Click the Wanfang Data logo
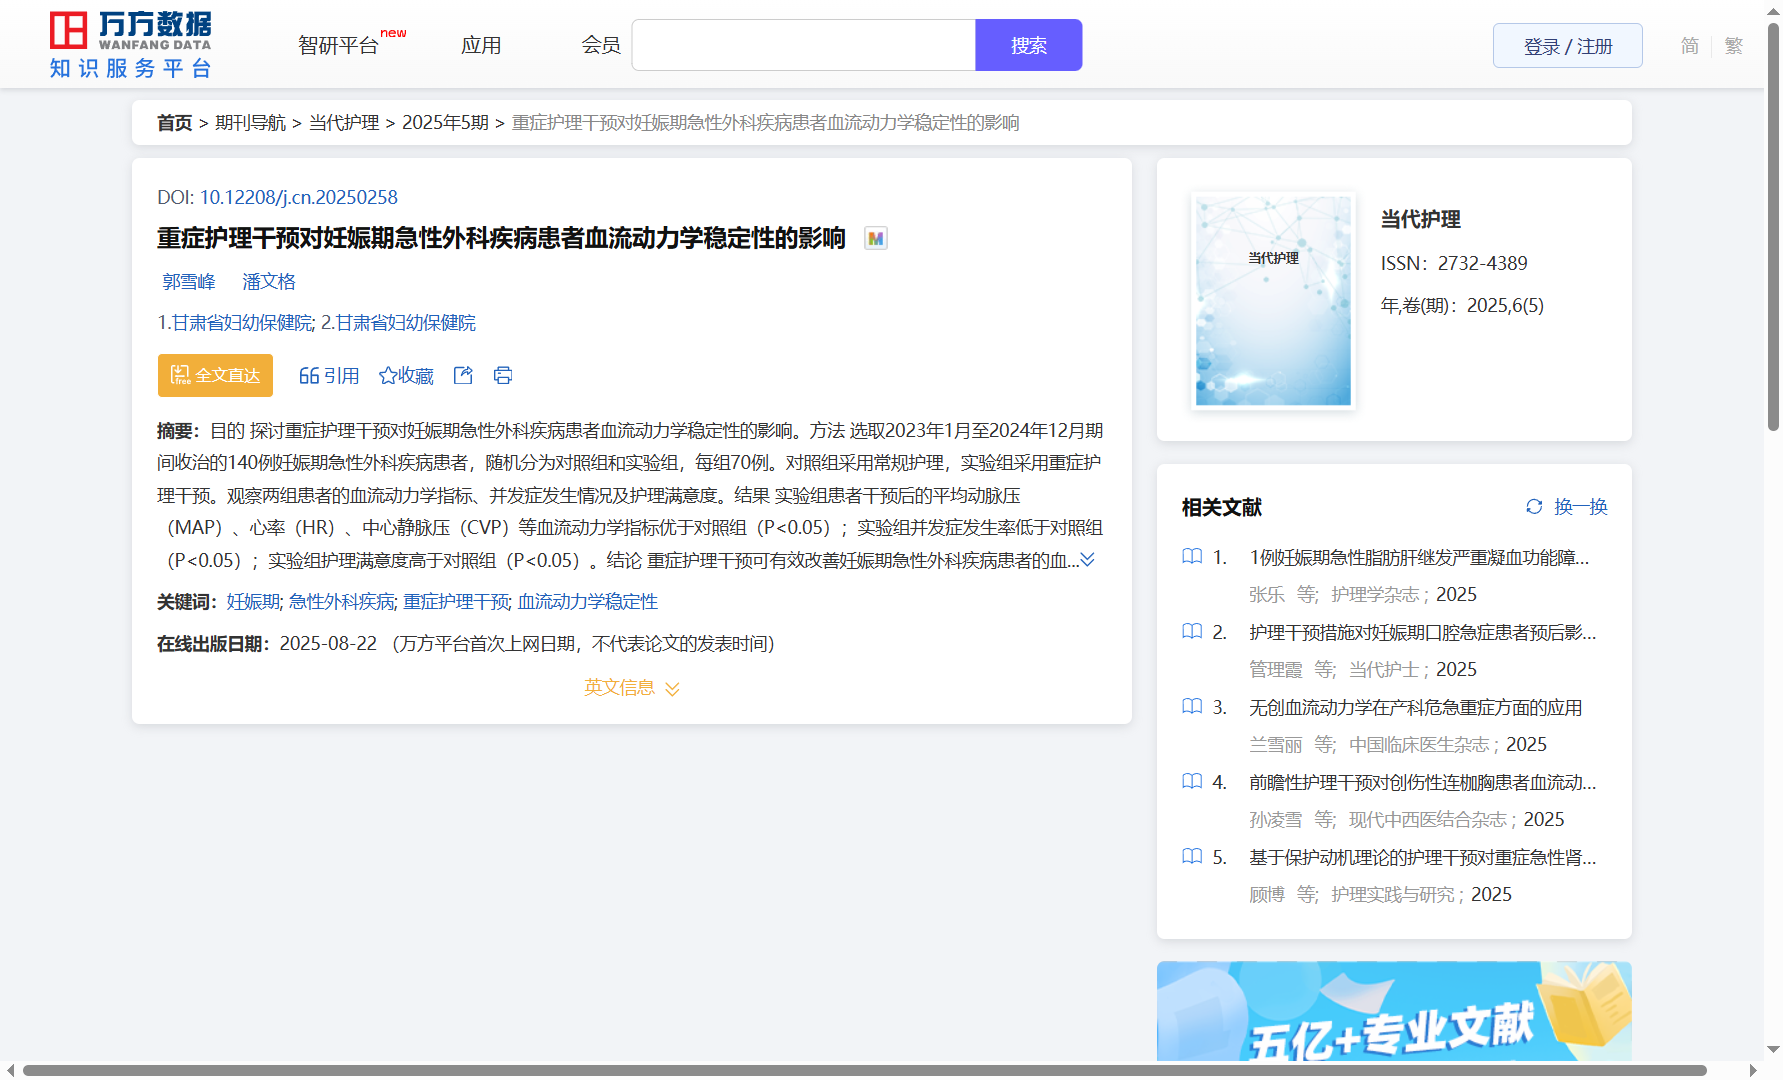1783x1080 pixels. click(130, 45)
